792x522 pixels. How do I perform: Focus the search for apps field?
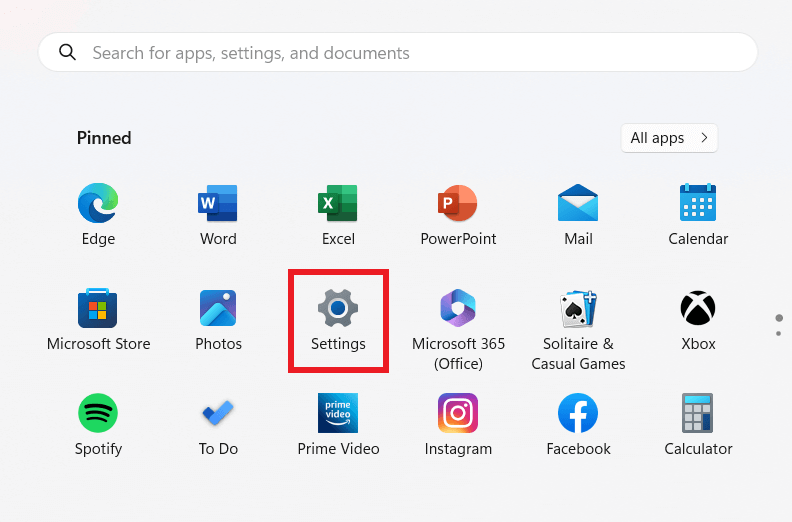tap(398, 53)
